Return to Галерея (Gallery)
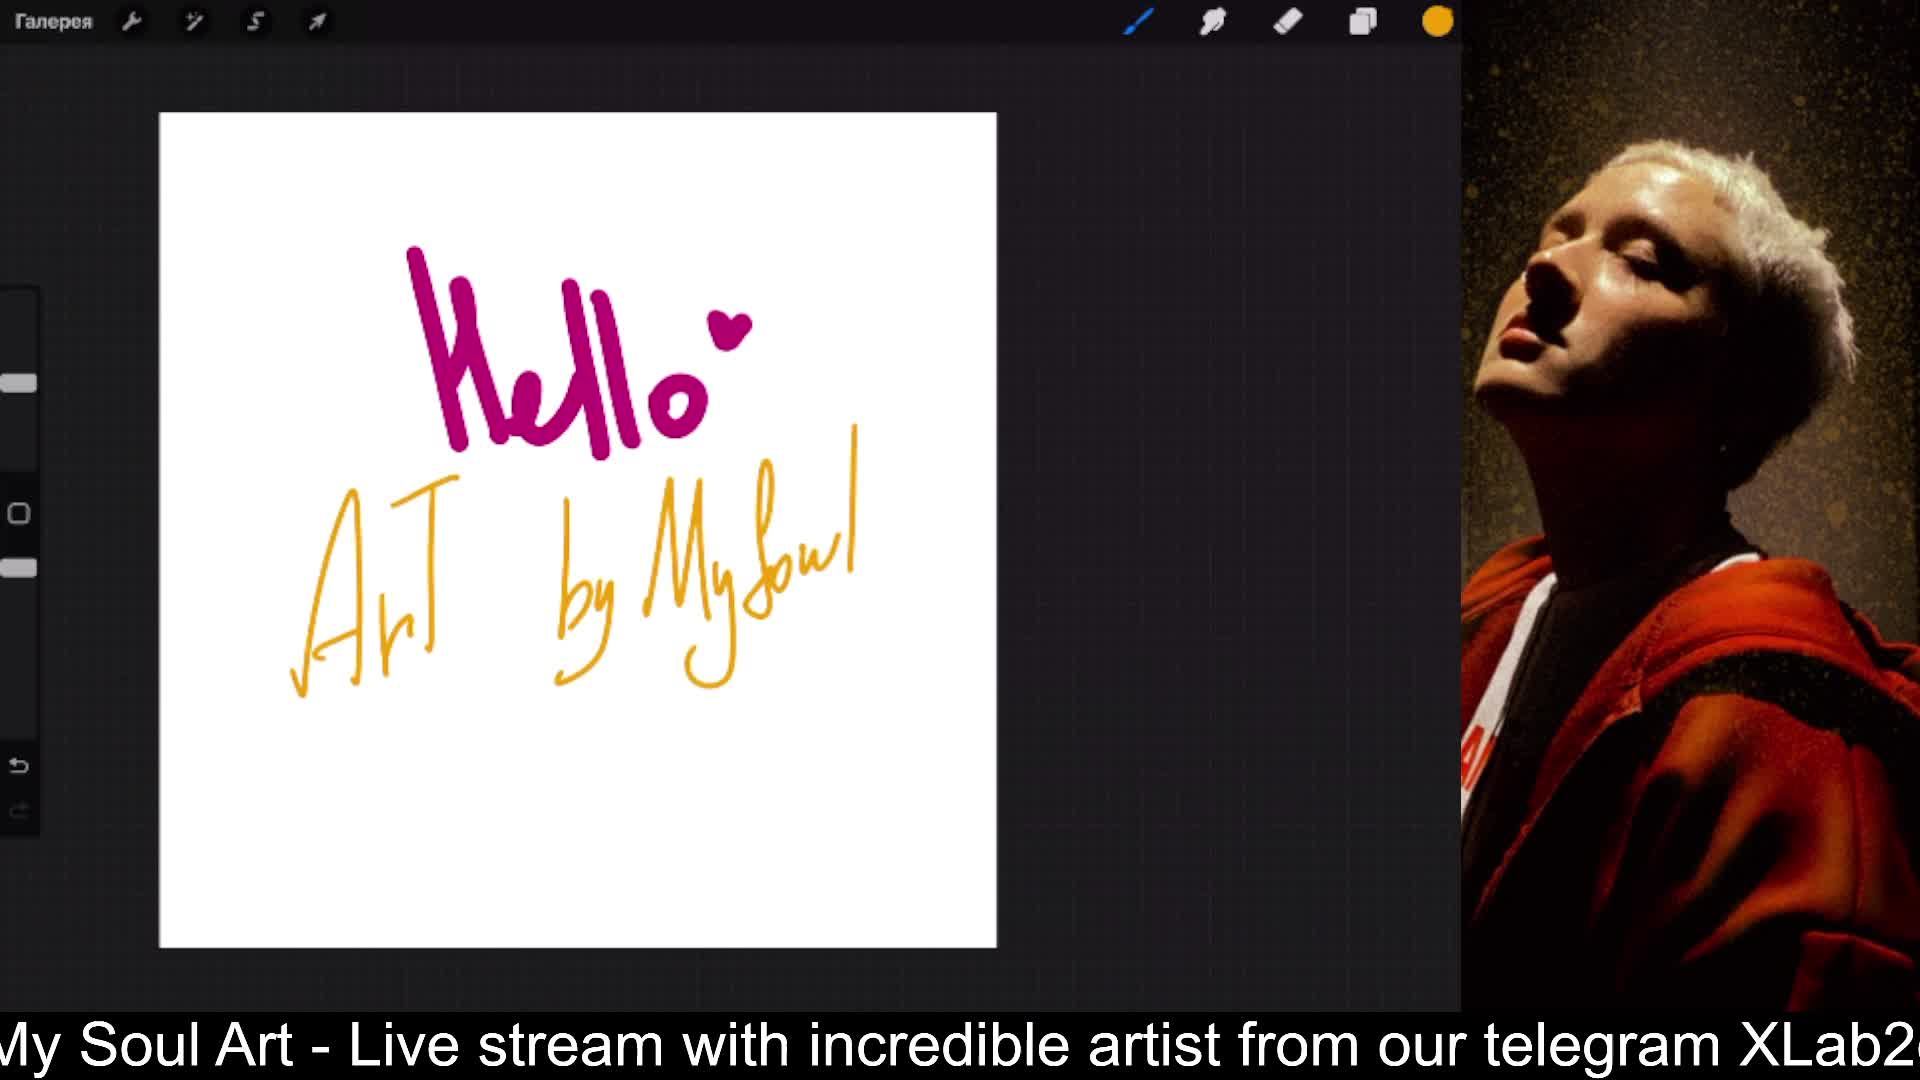Image resolution: width=1920 pixels, height=1080 pixels. point(53,22)
